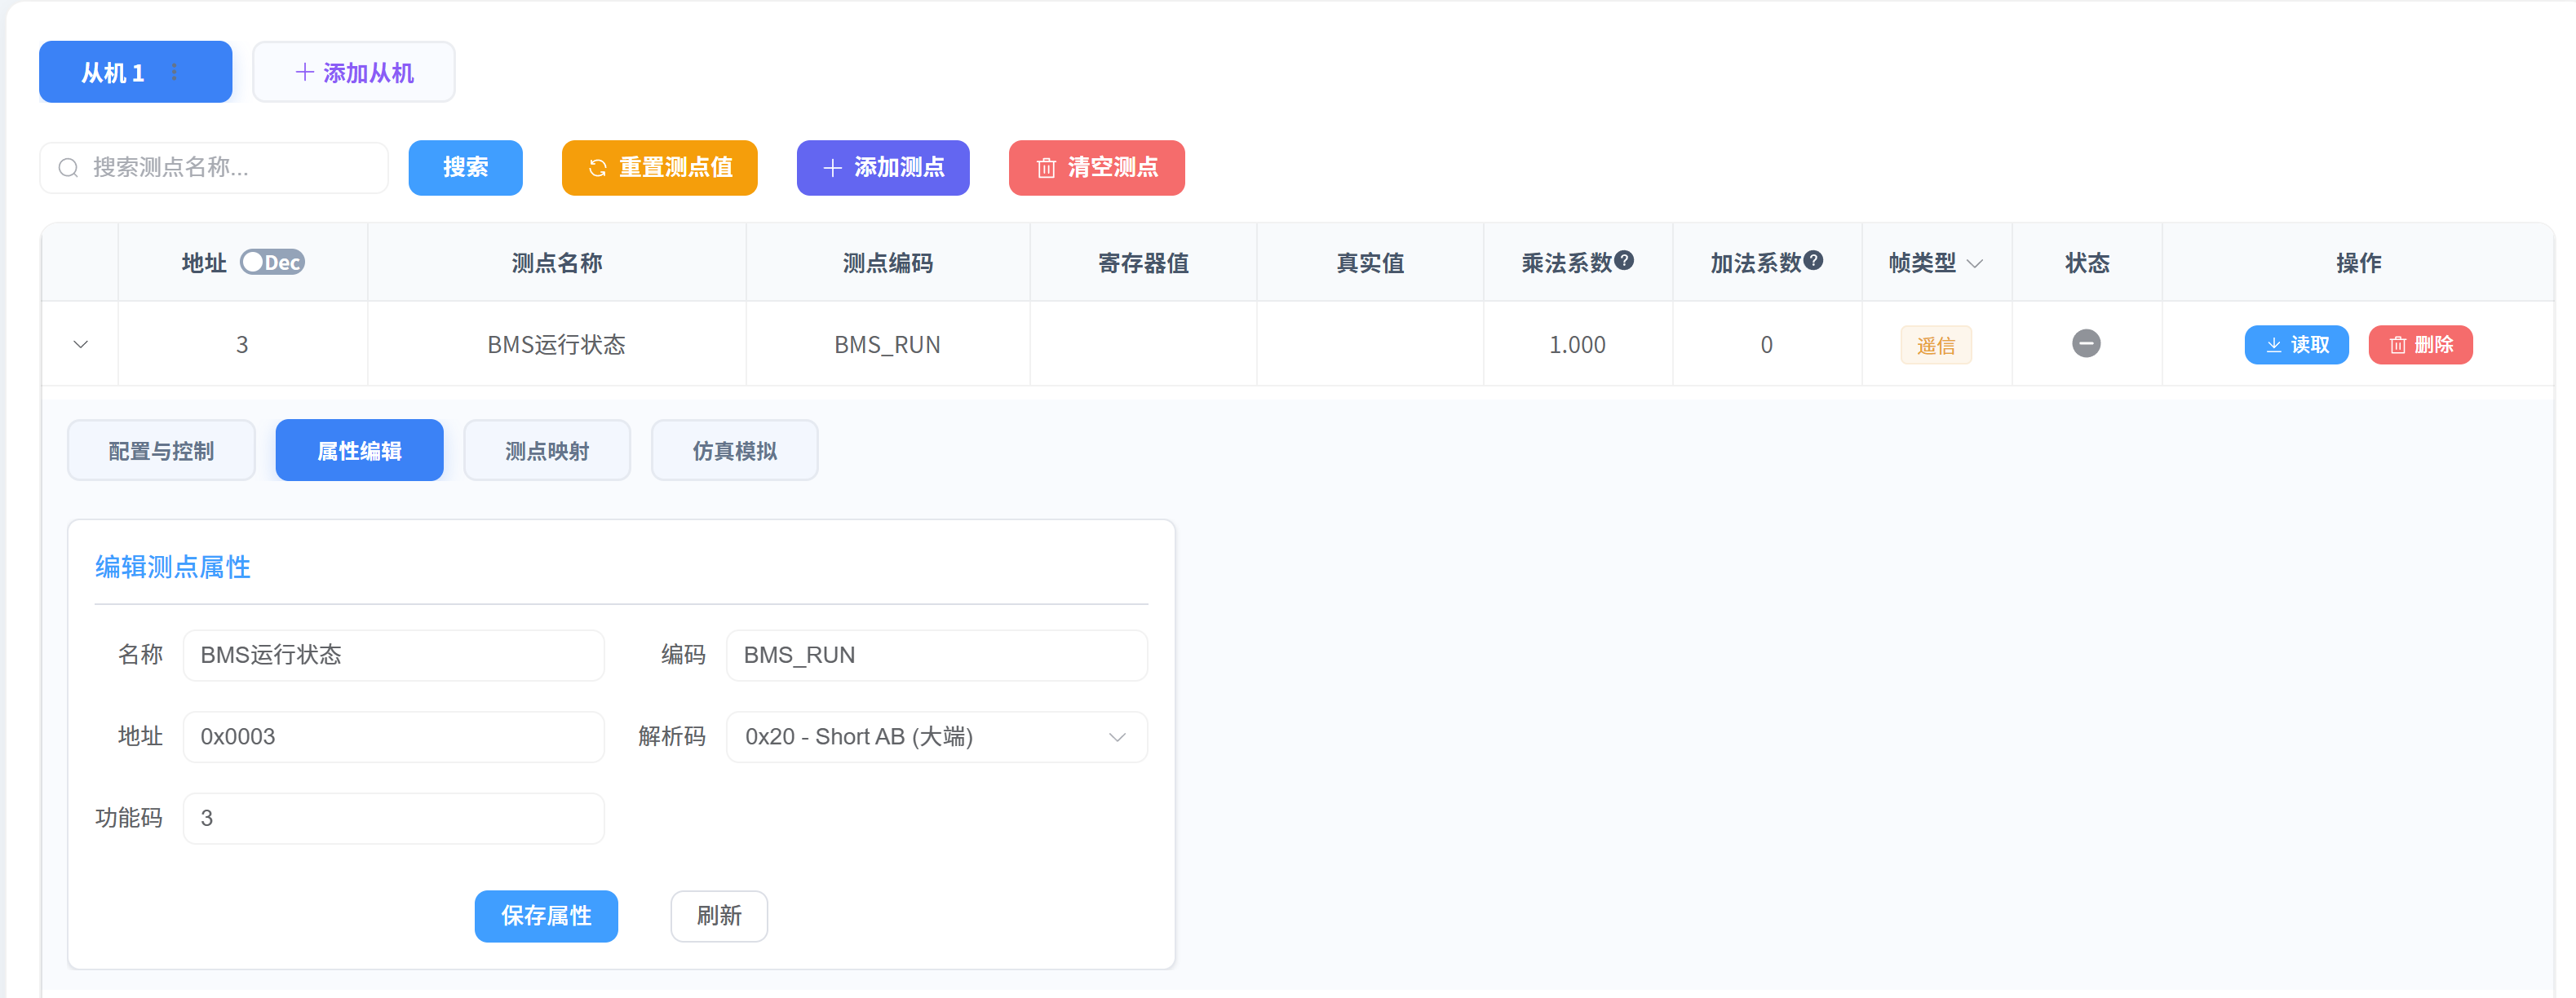Click 重置测点值 with the refresh icon
The height and width of the screenshot is (998, 2576).
(659, 168)
